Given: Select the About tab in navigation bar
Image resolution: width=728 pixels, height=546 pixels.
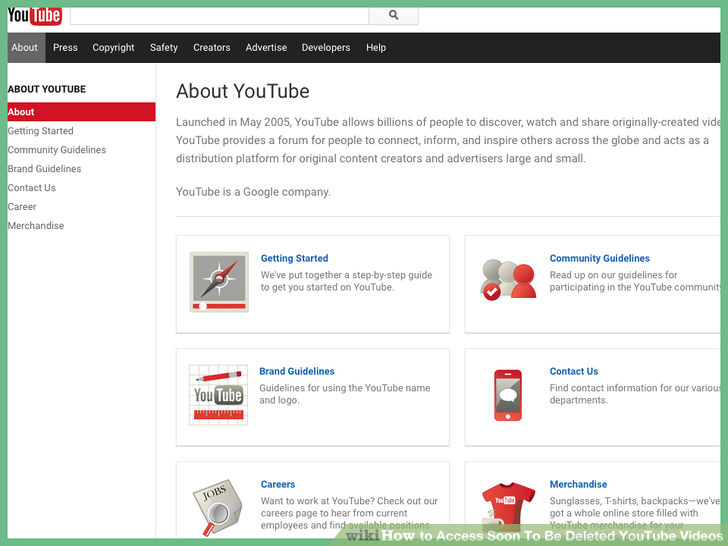Looking at the screenshot, I should [25, 47].
